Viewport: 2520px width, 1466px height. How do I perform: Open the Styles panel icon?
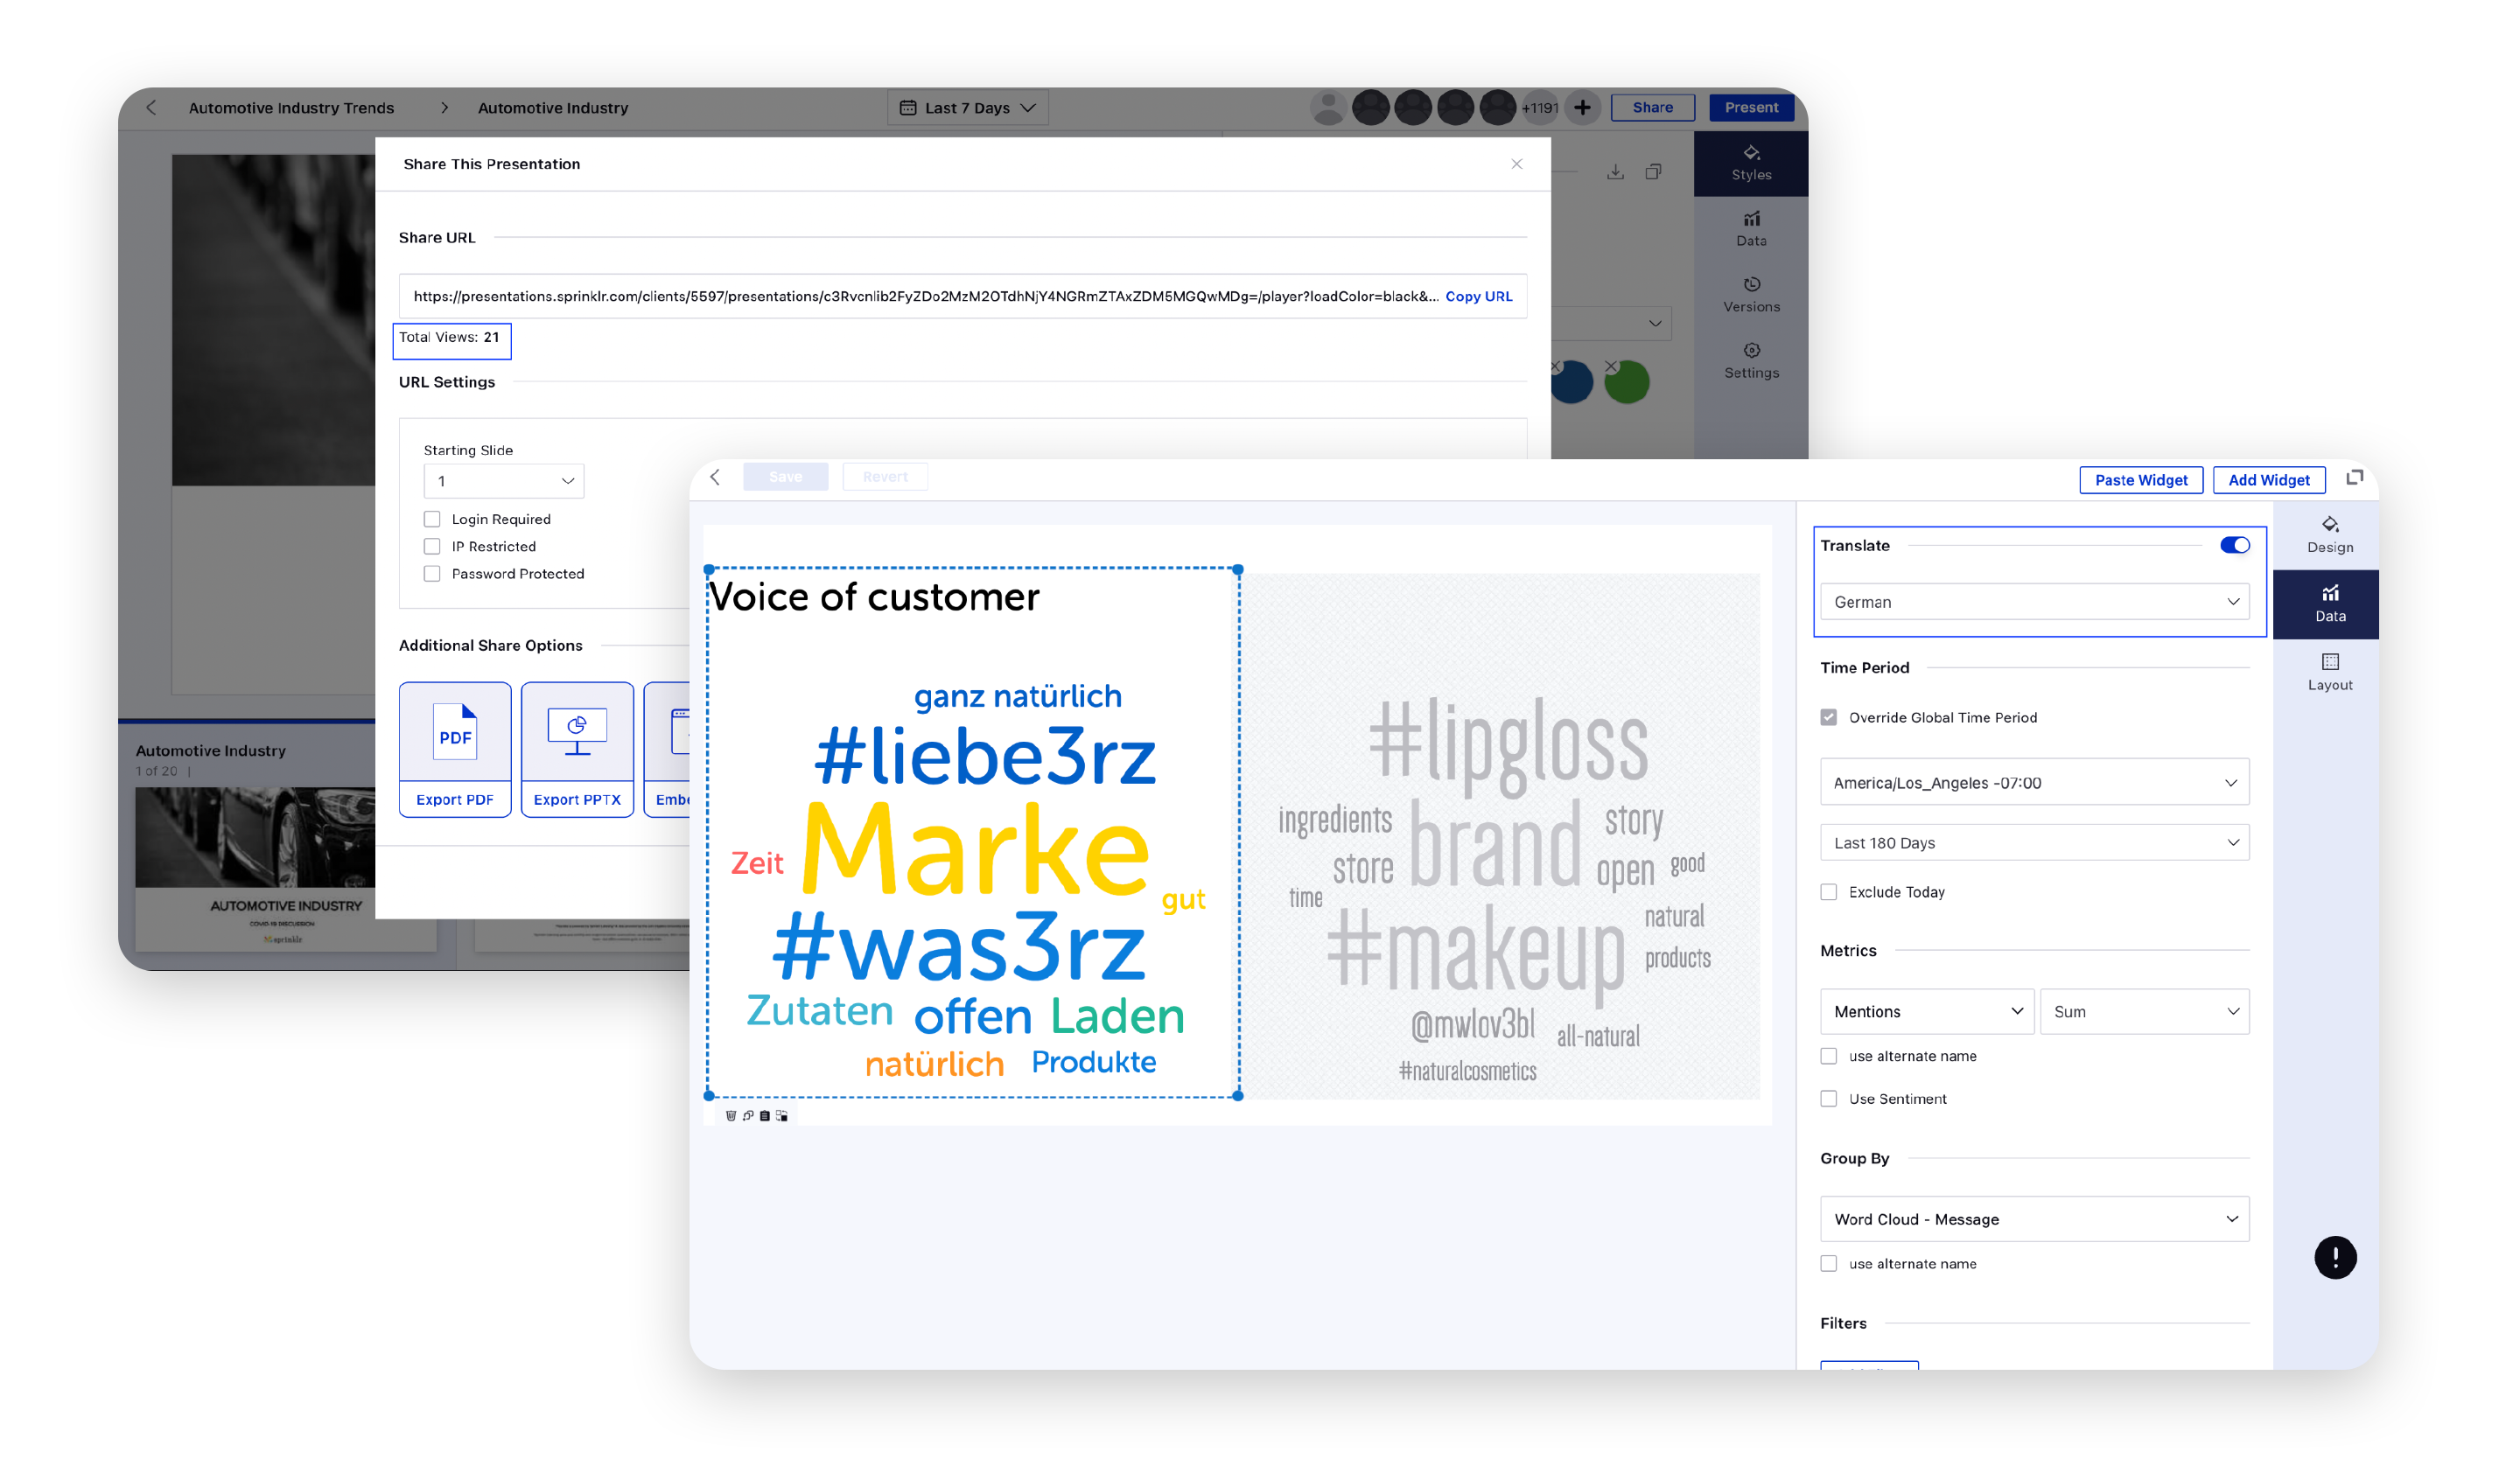coord(1750,154)
